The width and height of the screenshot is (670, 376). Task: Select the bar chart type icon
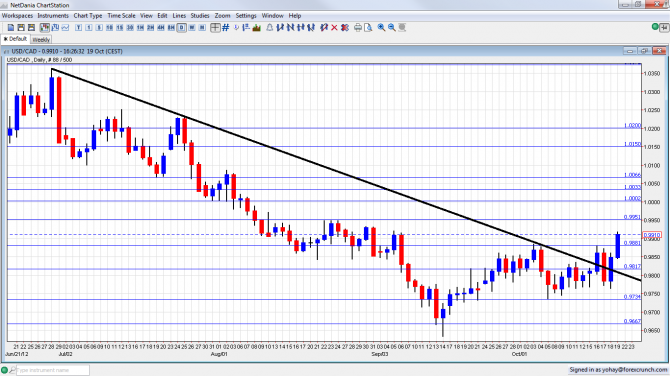(55, 27)
